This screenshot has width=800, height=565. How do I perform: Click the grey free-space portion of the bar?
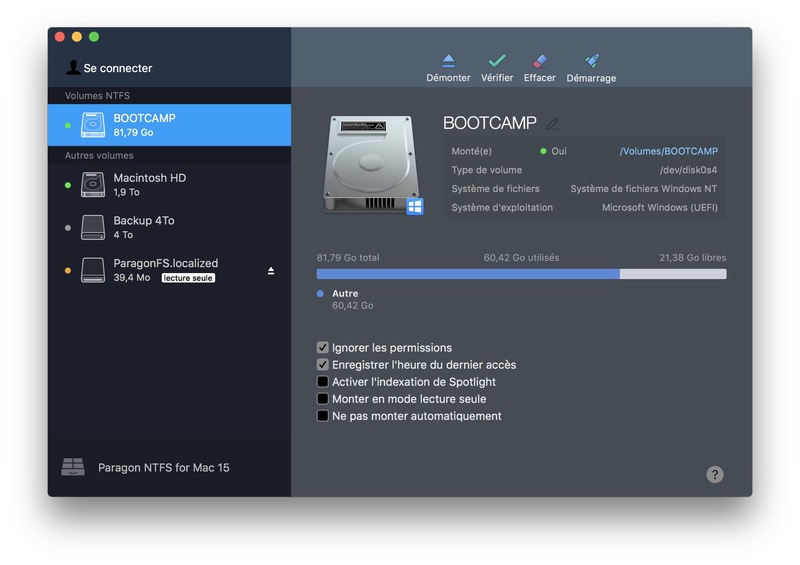[x=673, y=274]
